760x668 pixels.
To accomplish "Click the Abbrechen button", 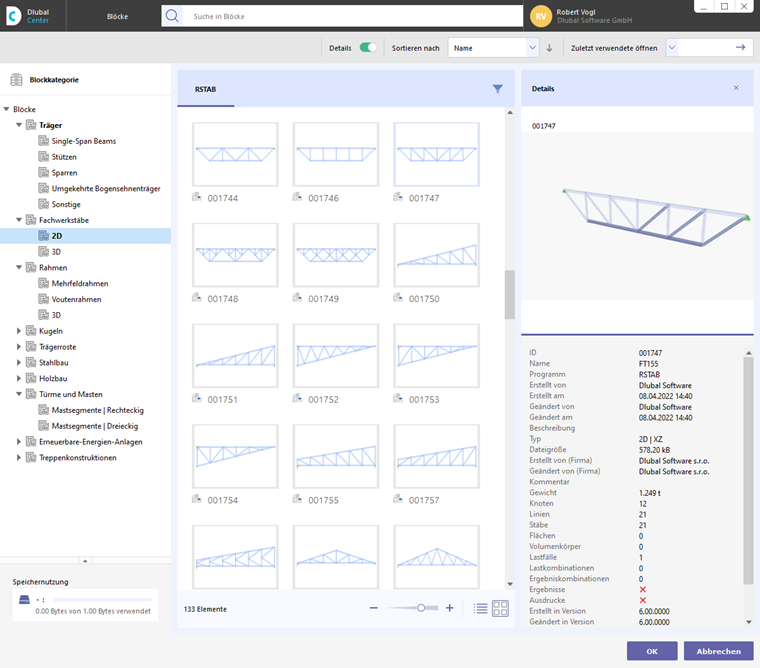I will point(718,651).
